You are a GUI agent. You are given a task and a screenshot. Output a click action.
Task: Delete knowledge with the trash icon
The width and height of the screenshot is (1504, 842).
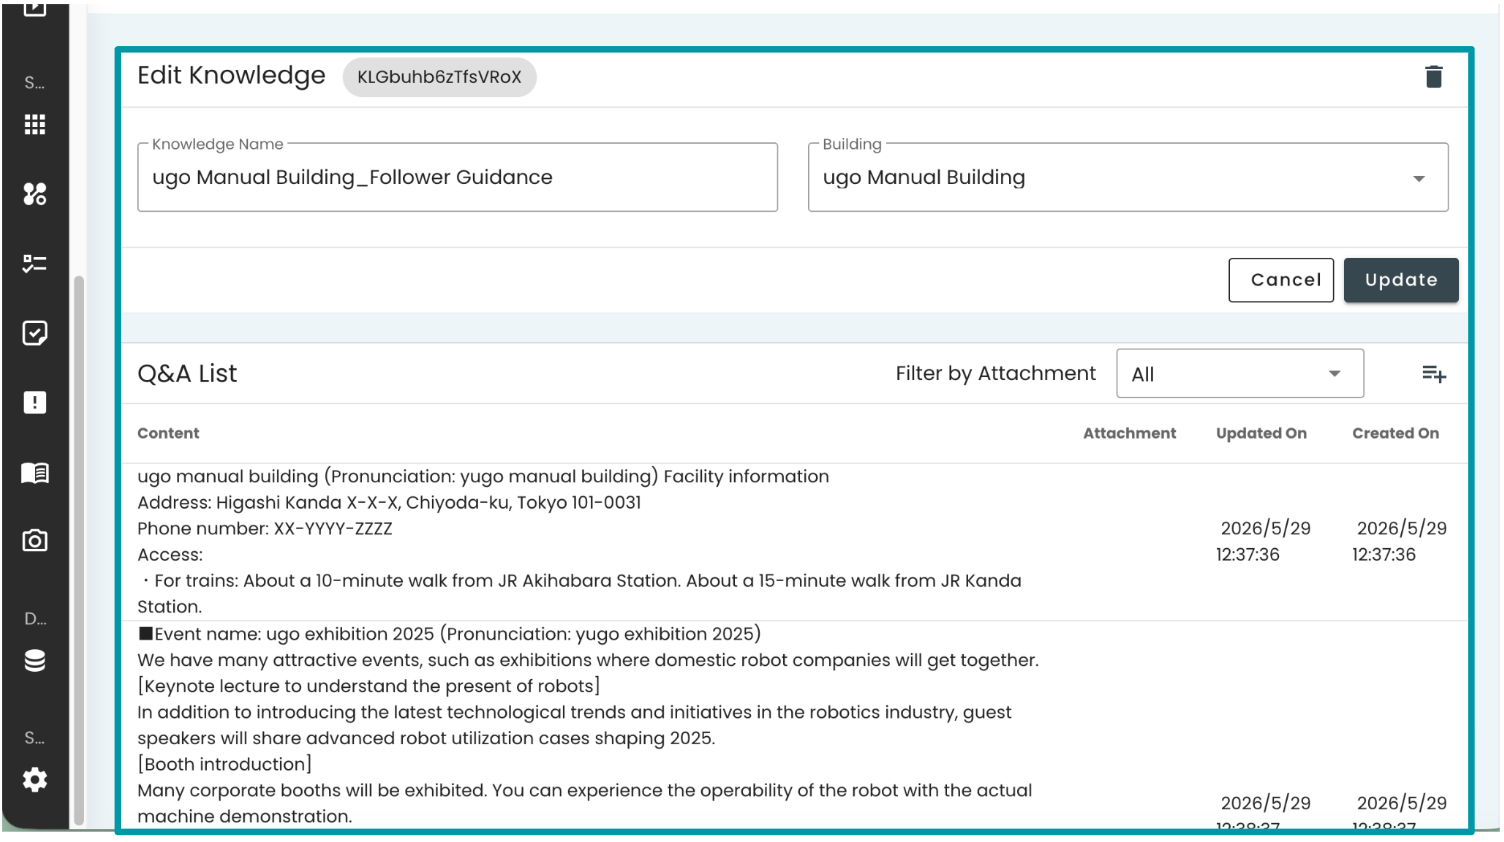pos(1433,77)
